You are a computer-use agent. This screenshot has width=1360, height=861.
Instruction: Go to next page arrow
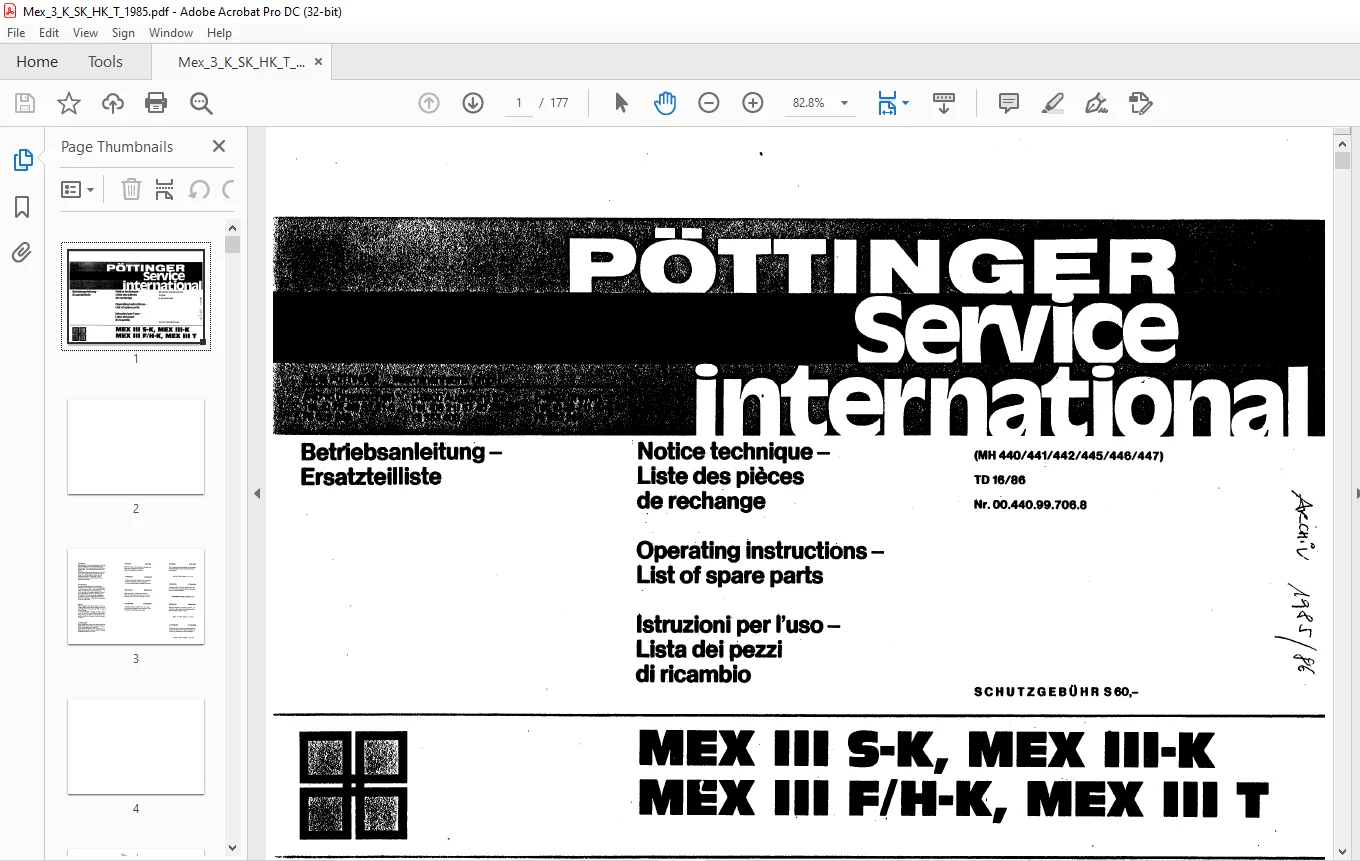point(473,103)
